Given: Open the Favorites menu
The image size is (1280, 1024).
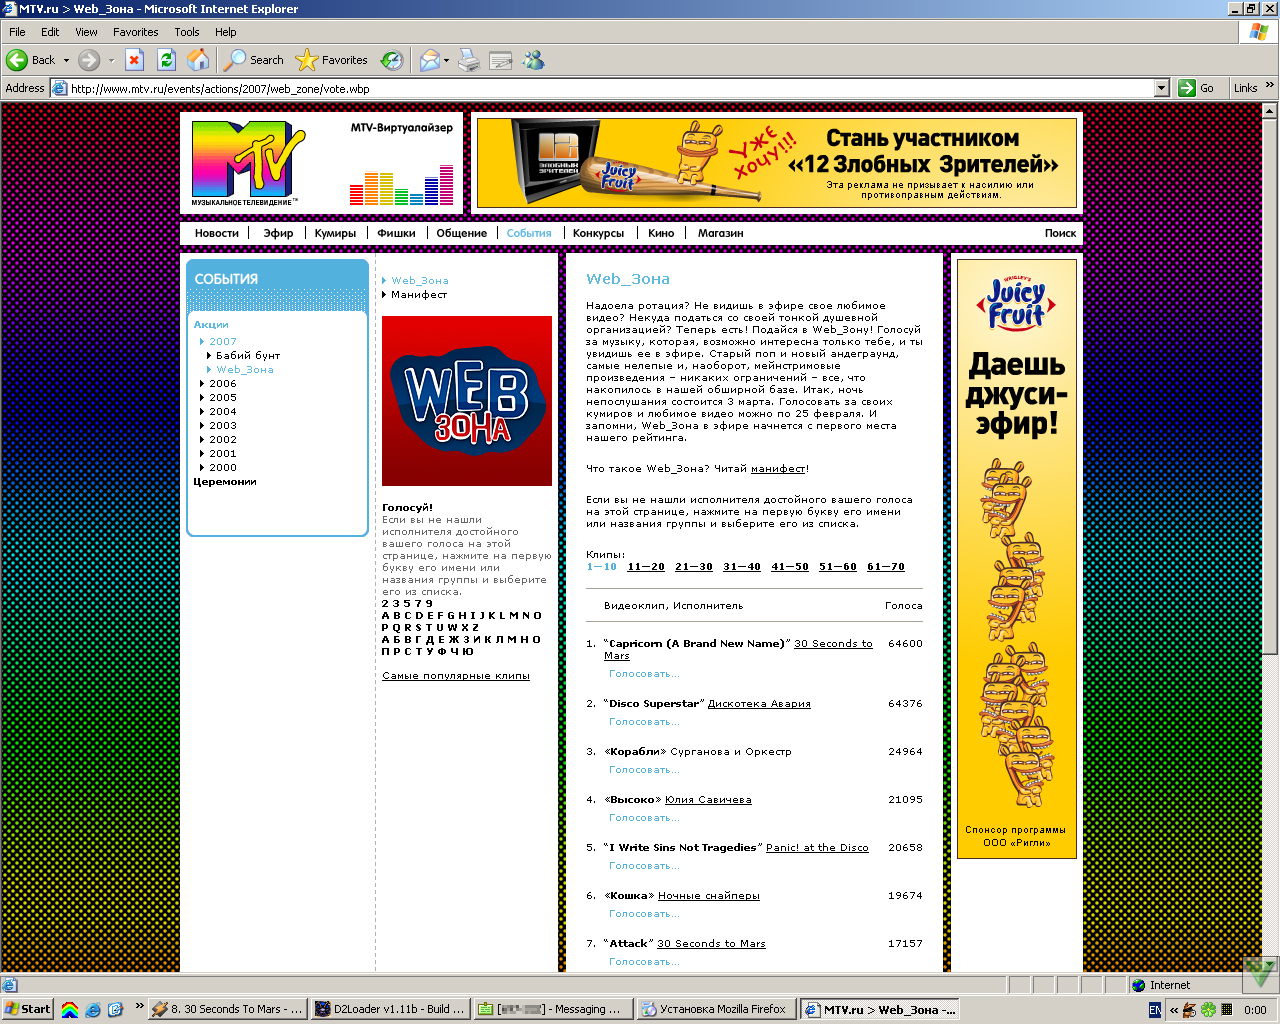Looking at the screenshot, I should click(x=135, y=32).
